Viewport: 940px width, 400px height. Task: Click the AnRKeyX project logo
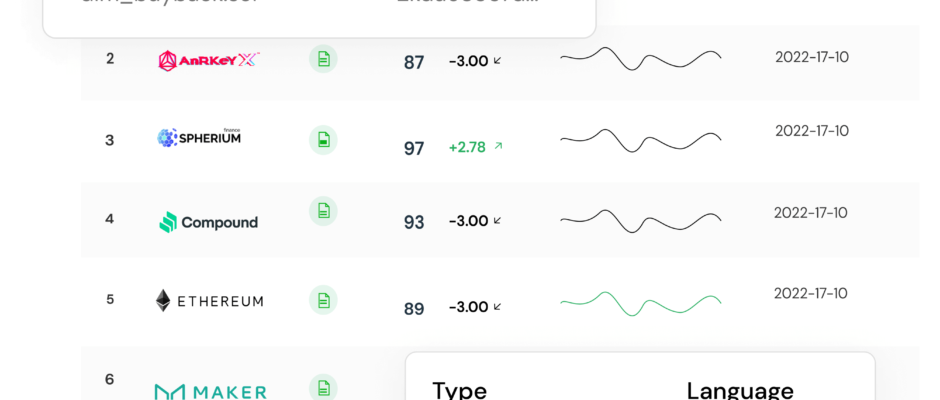coord(209,60)
